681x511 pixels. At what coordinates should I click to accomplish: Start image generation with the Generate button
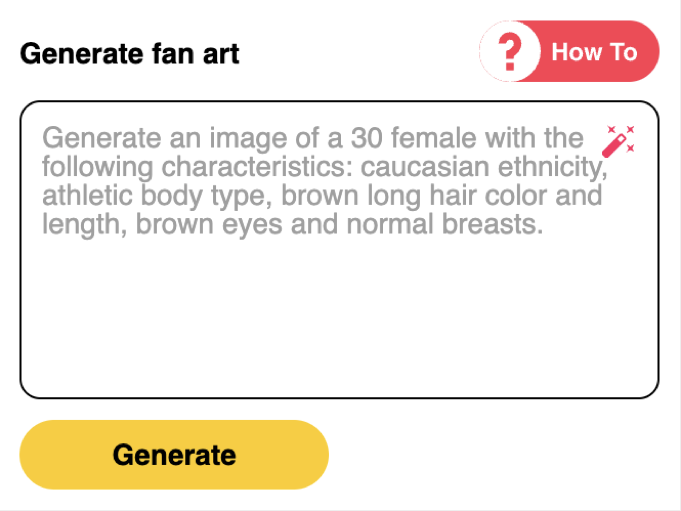pos(174,455)
